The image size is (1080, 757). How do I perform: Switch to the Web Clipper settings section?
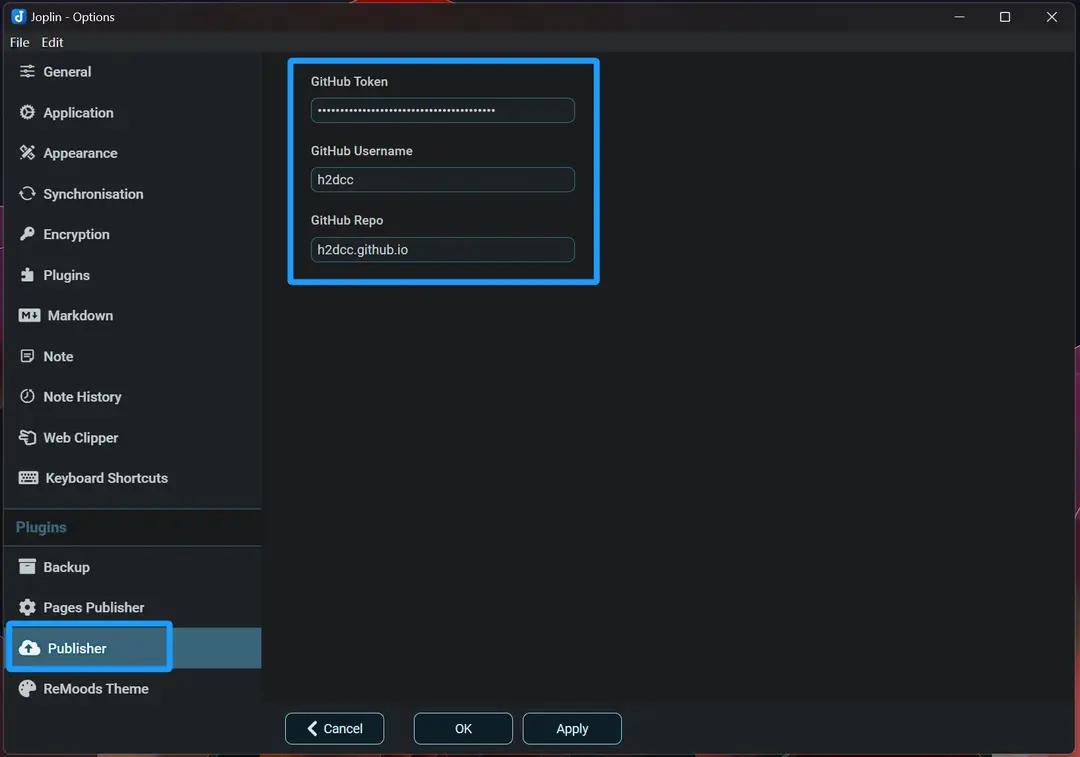pyautogui.click(x=80, y=438)
